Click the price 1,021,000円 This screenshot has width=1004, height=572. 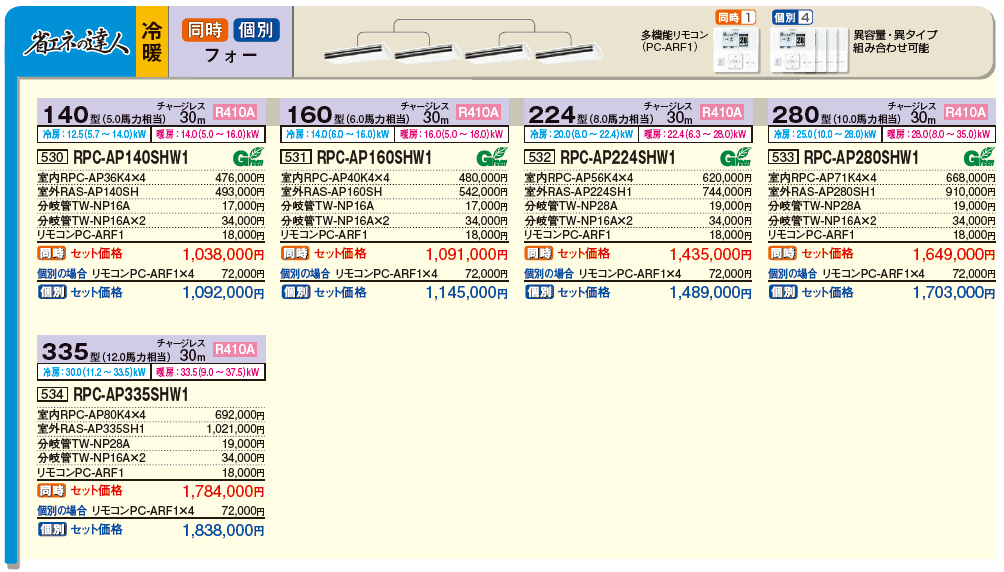pos(235,429)
